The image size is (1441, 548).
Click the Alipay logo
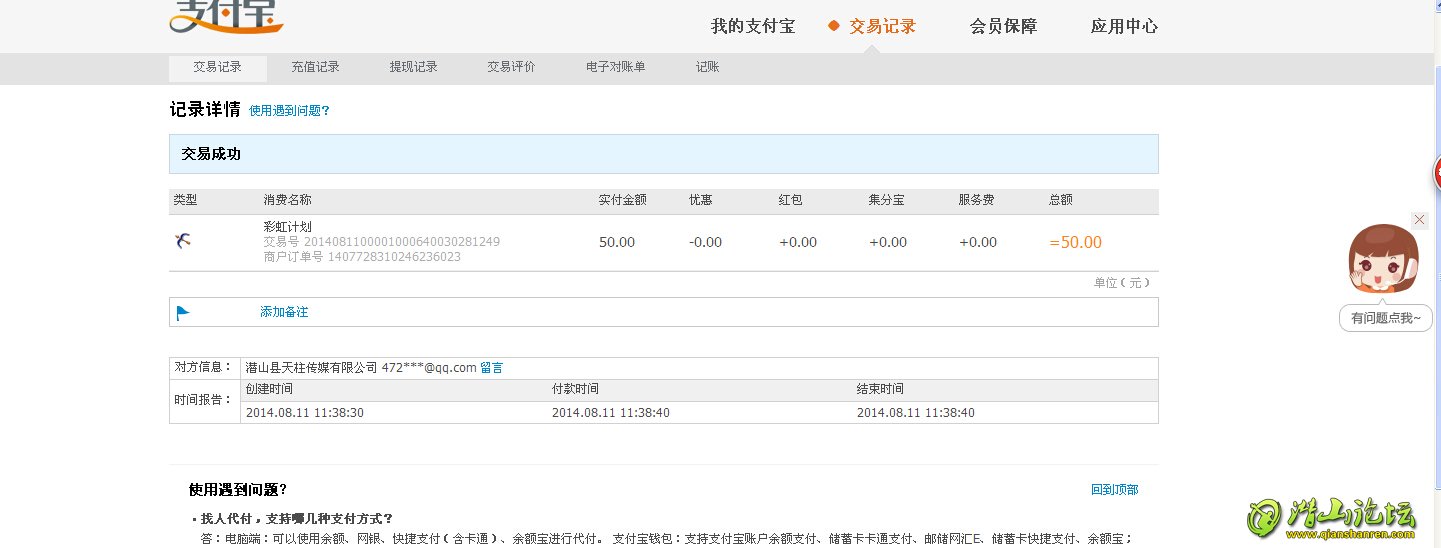[x=226, y=16]
